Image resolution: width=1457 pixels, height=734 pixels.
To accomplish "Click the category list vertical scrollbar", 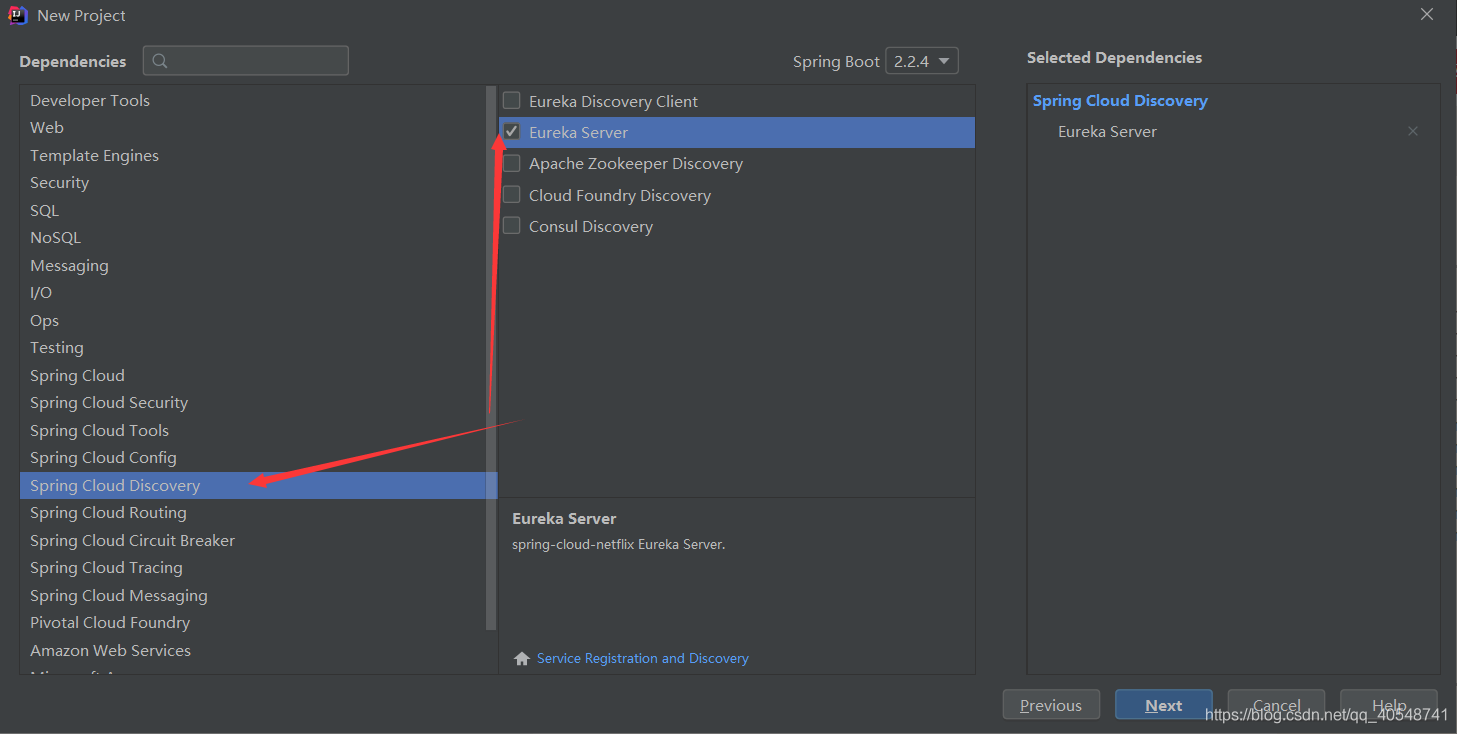I will point(491,358).
